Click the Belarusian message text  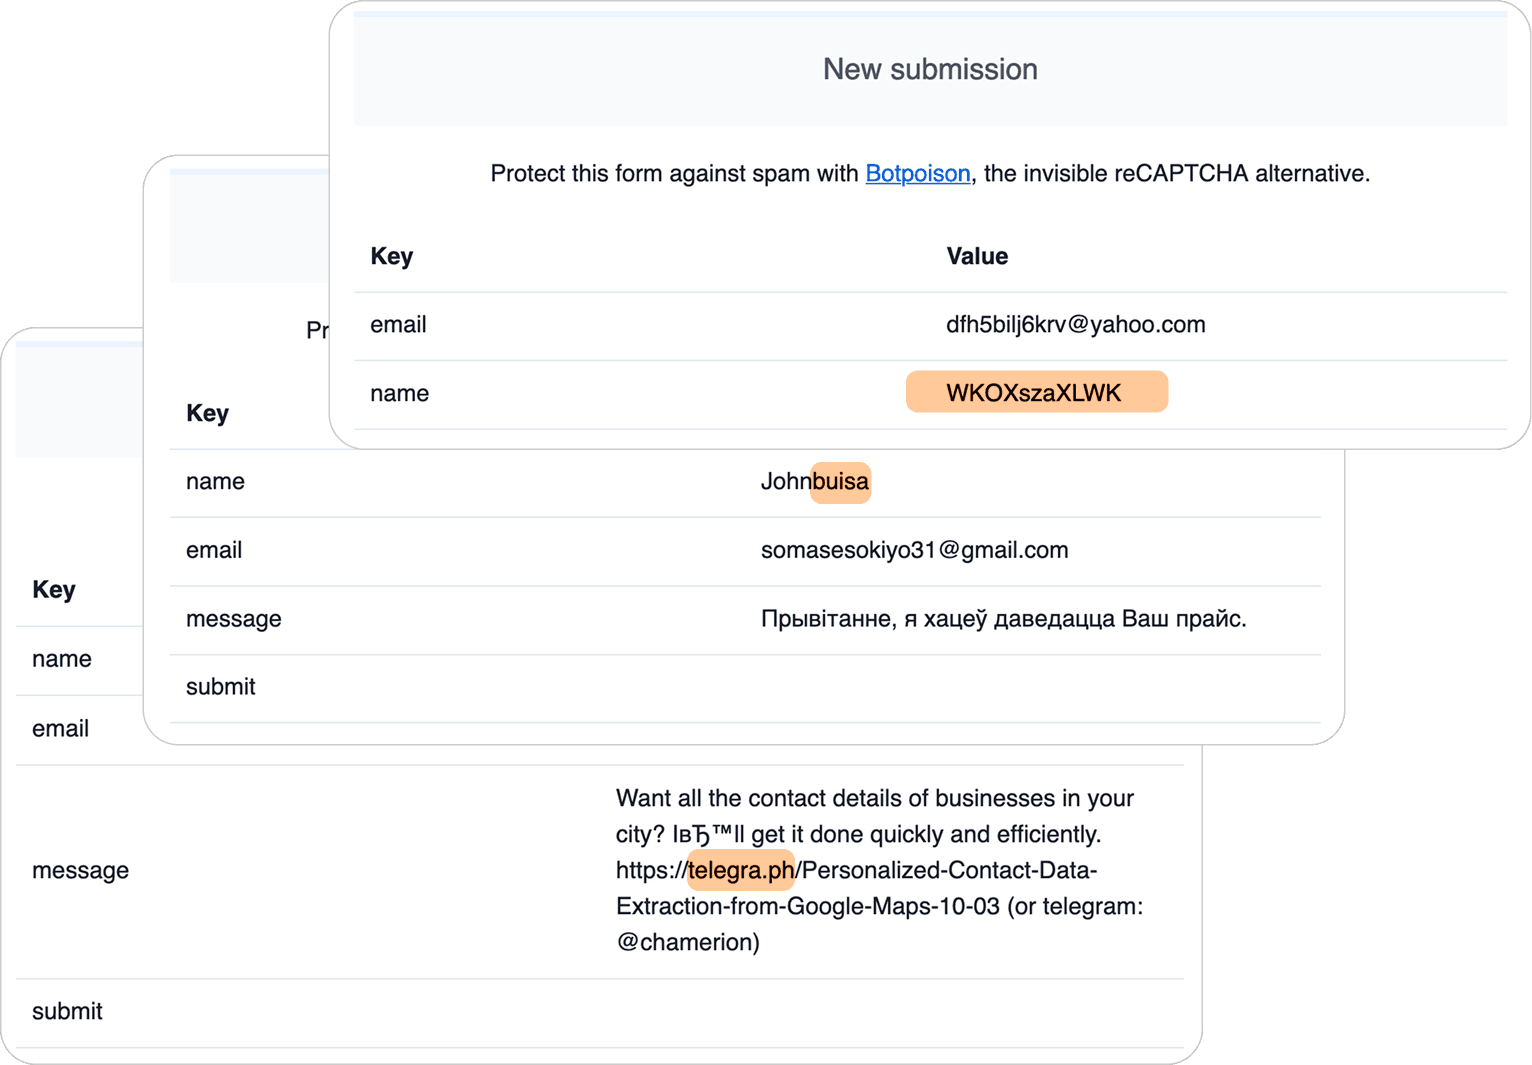click(x=1003, y=619)
